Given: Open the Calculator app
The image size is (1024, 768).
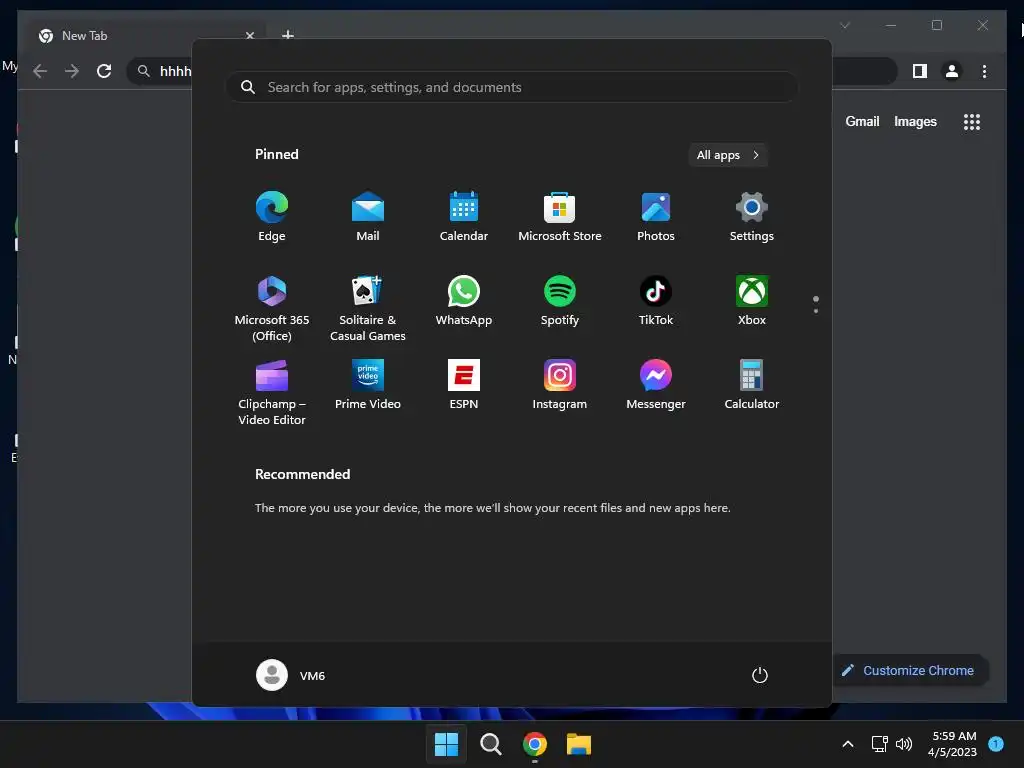Looking at the screenshot, I should [x=752, y=385].
